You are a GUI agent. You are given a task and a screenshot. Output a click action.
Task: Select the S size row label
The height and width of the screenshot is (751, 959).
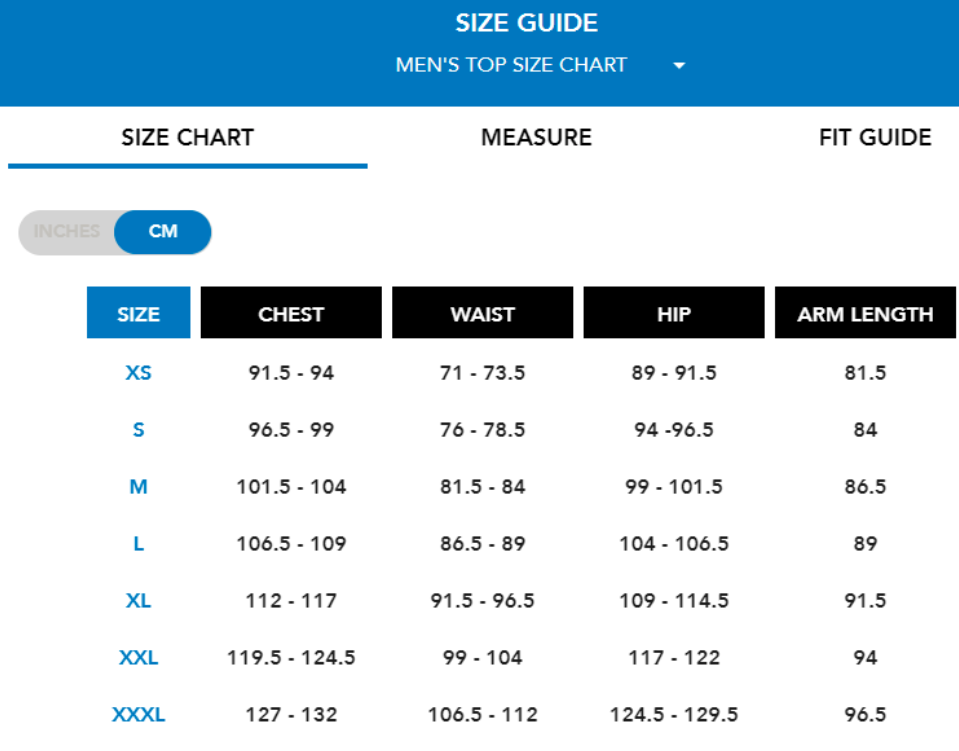point(138,430)
